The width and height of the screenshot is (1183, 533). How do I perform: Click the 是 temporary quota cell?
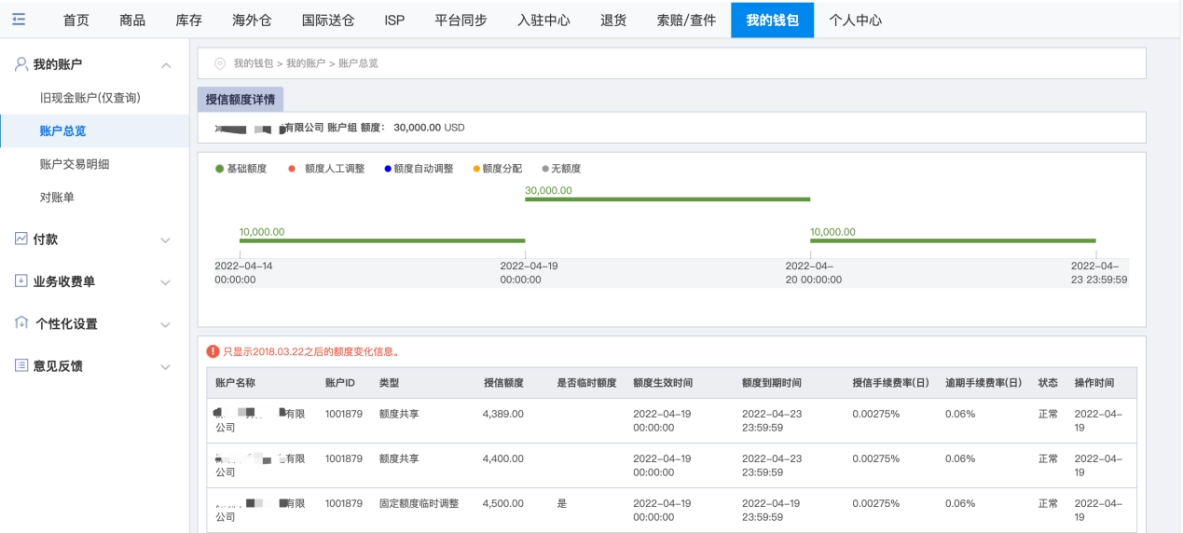click(561, 503)
